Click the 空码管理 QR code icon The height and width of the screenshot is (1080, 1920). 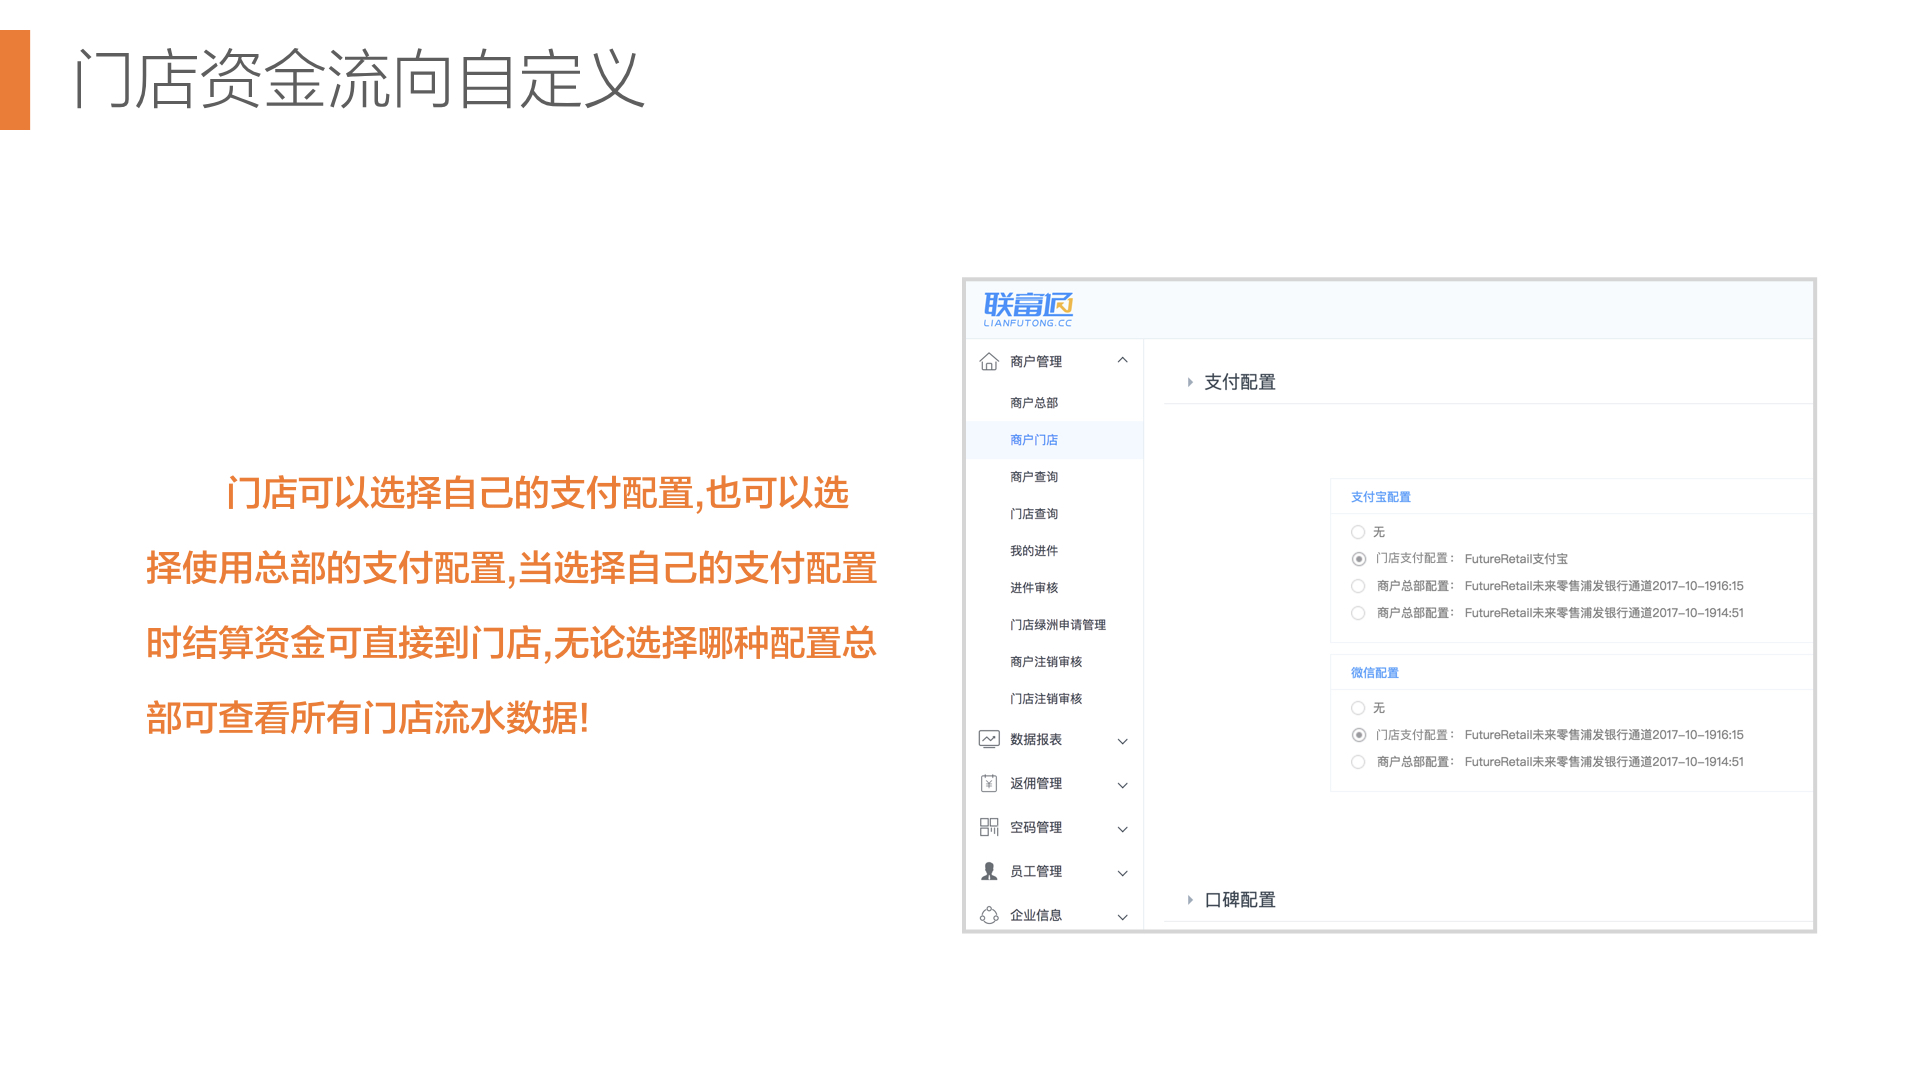coord(989,827)
